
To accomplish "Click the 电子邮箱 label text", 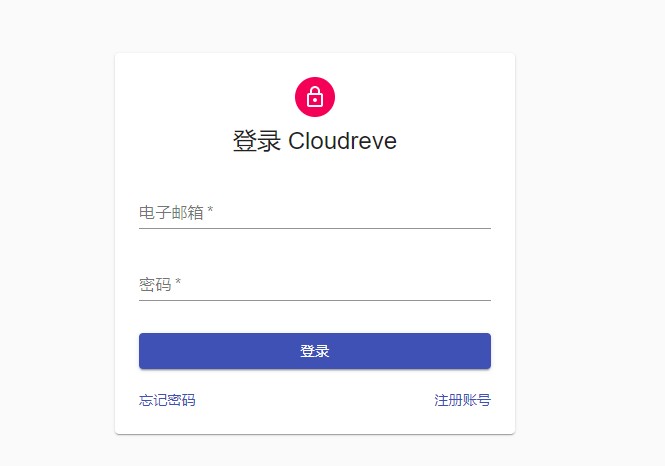I will (171, 213).
